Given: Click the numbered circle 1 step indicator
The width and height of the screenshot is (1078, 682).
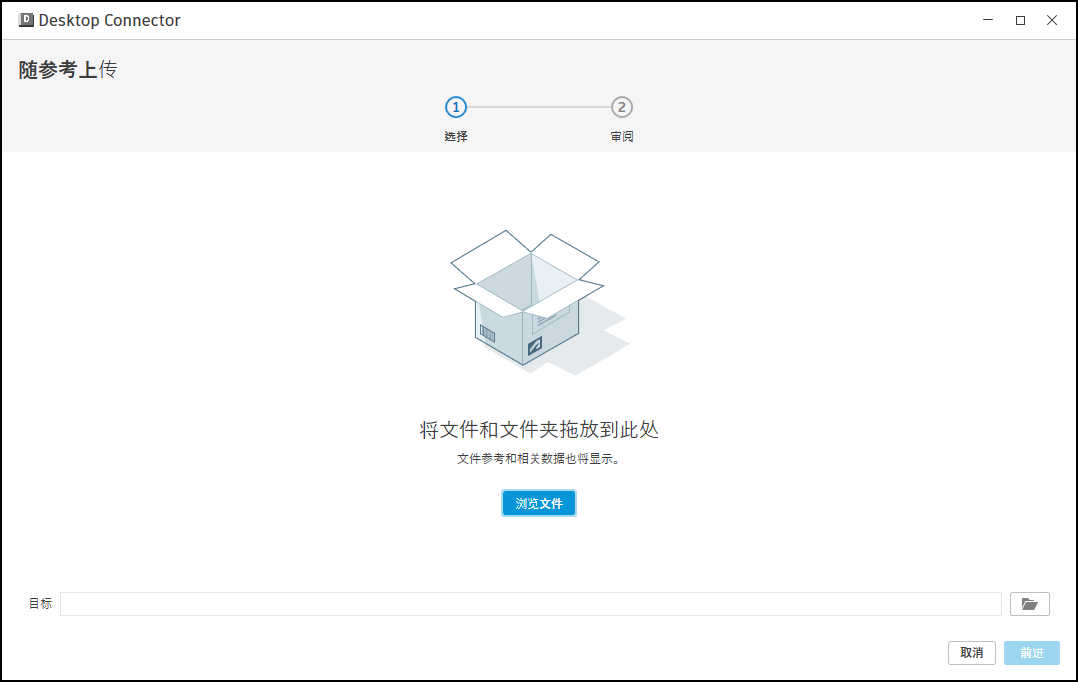Looking at the screenshot, I should click(456, 107).
